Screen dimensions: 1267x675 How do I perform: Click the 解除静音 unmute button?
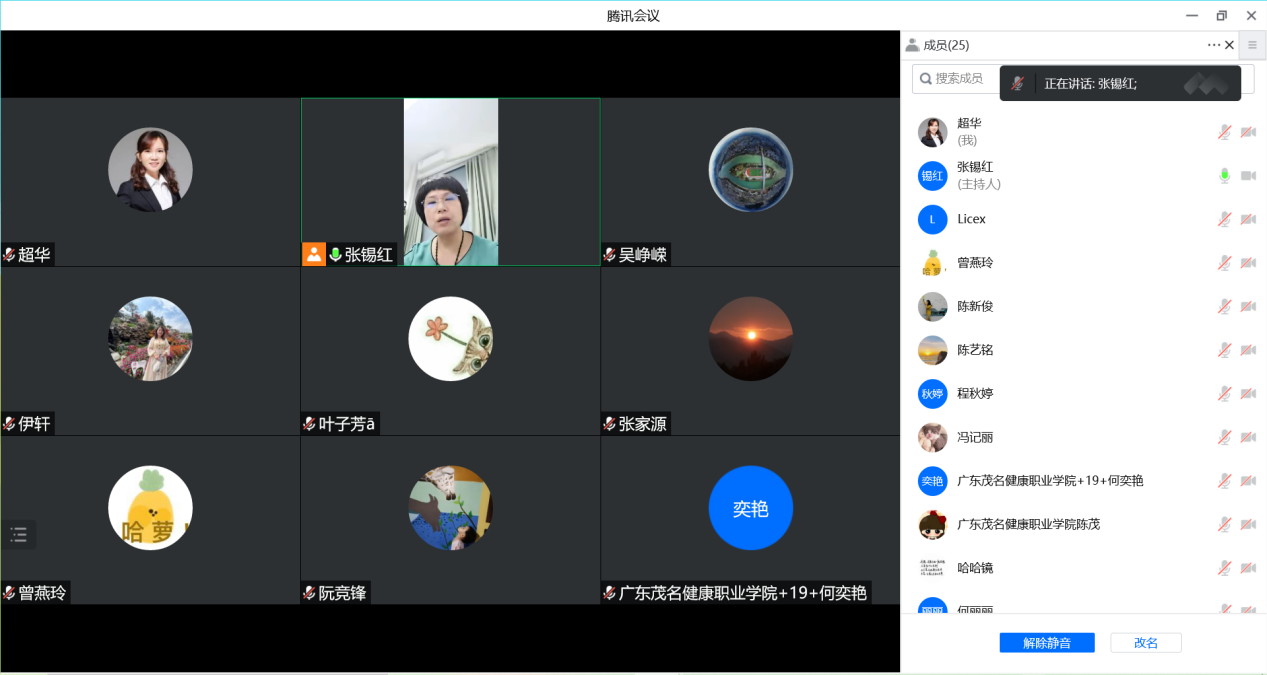(1047, 643)
